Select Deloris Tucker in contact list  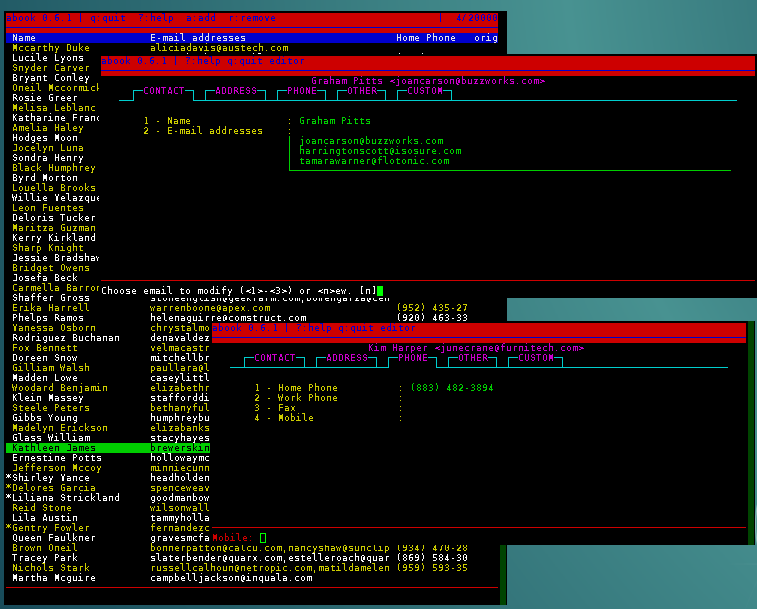pyautogui.click(x=54, y=218)
